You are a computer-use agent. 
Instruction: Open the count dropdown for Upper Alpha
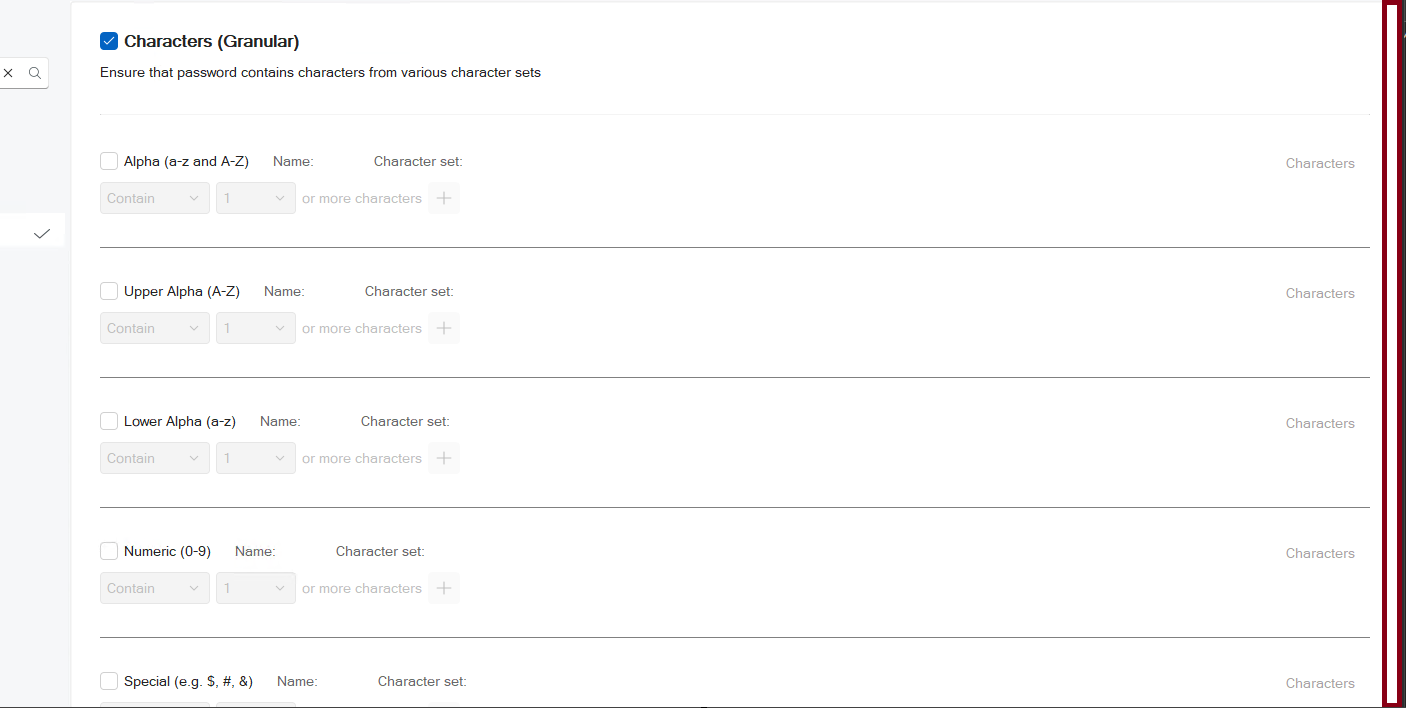(x=256, y=328)
